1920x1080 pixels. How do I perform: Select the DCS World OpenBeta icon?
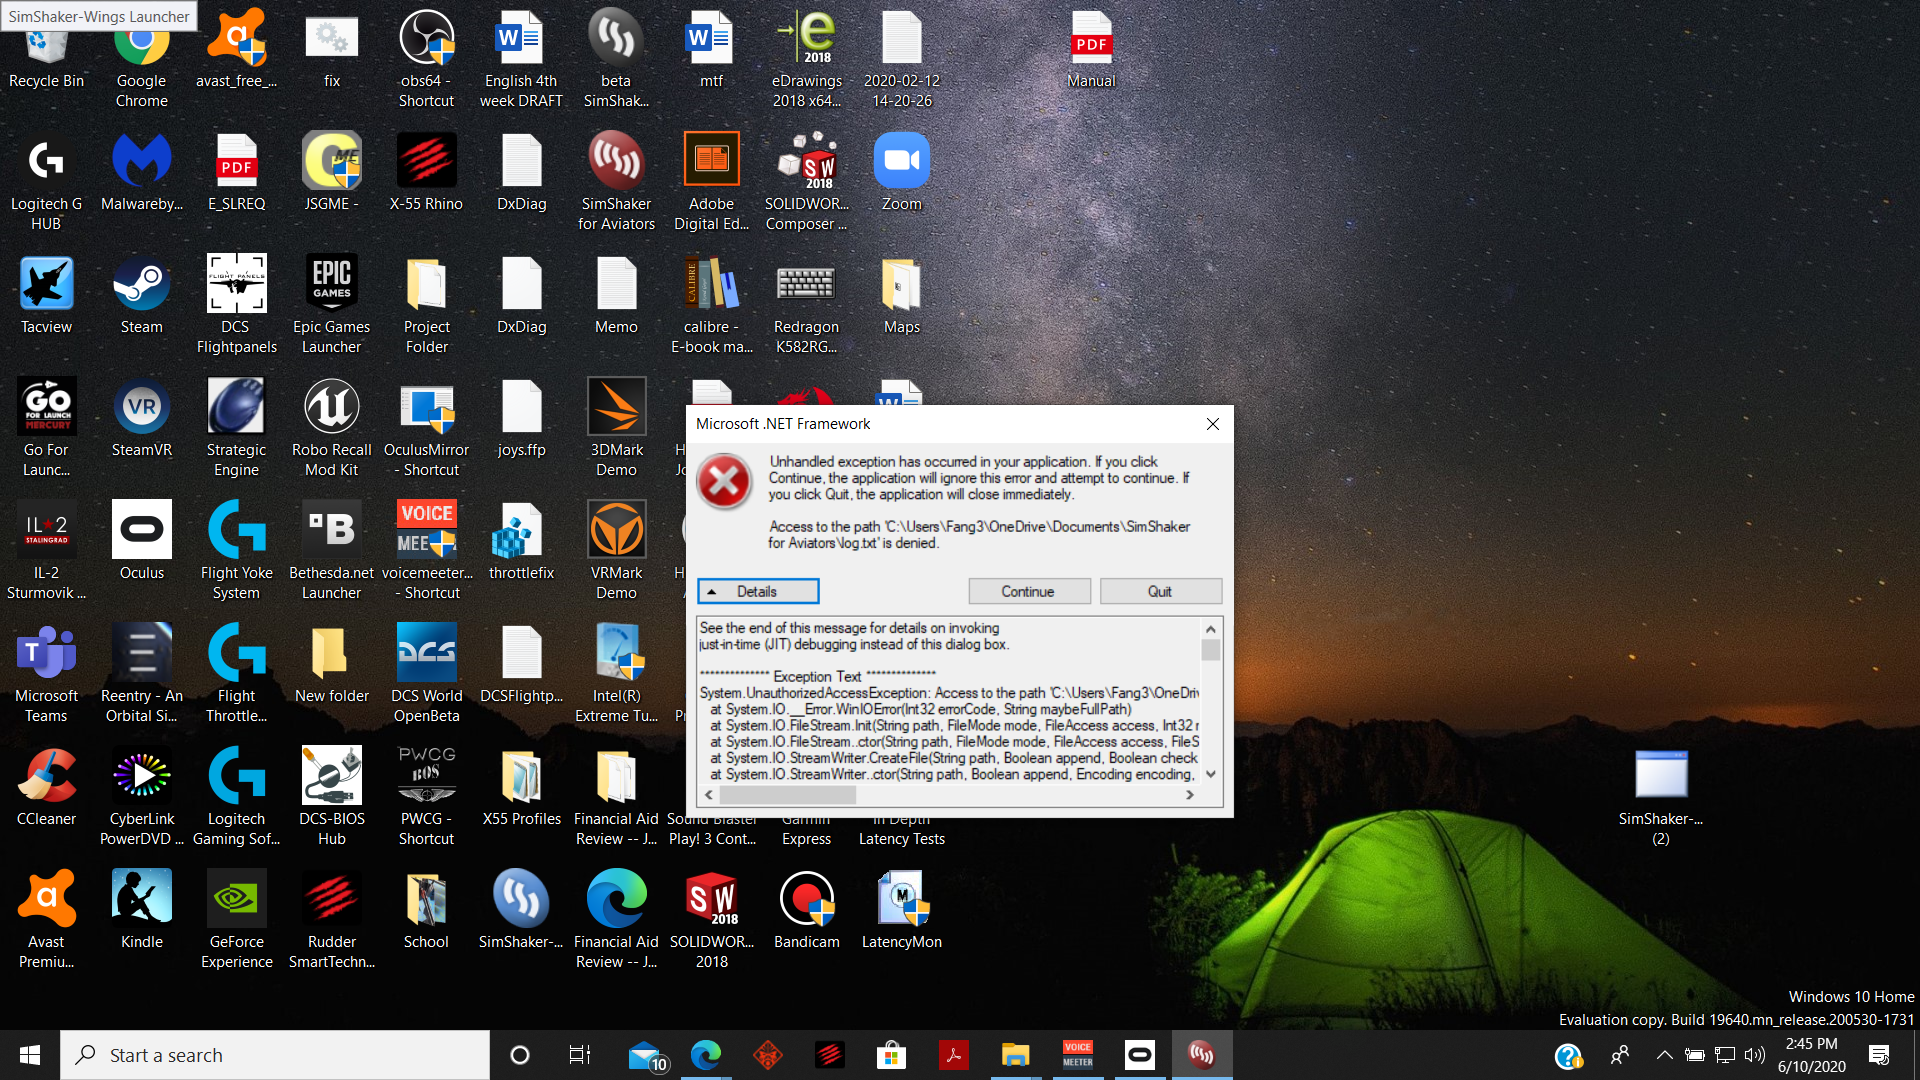coord(426,675)
